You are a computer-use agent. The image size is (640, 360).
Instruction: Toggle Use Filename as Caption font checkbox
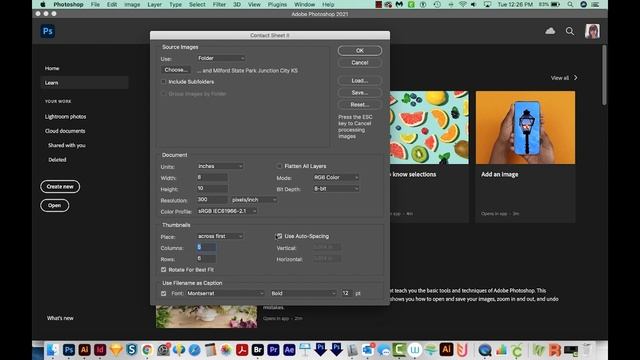pos(164,293)
